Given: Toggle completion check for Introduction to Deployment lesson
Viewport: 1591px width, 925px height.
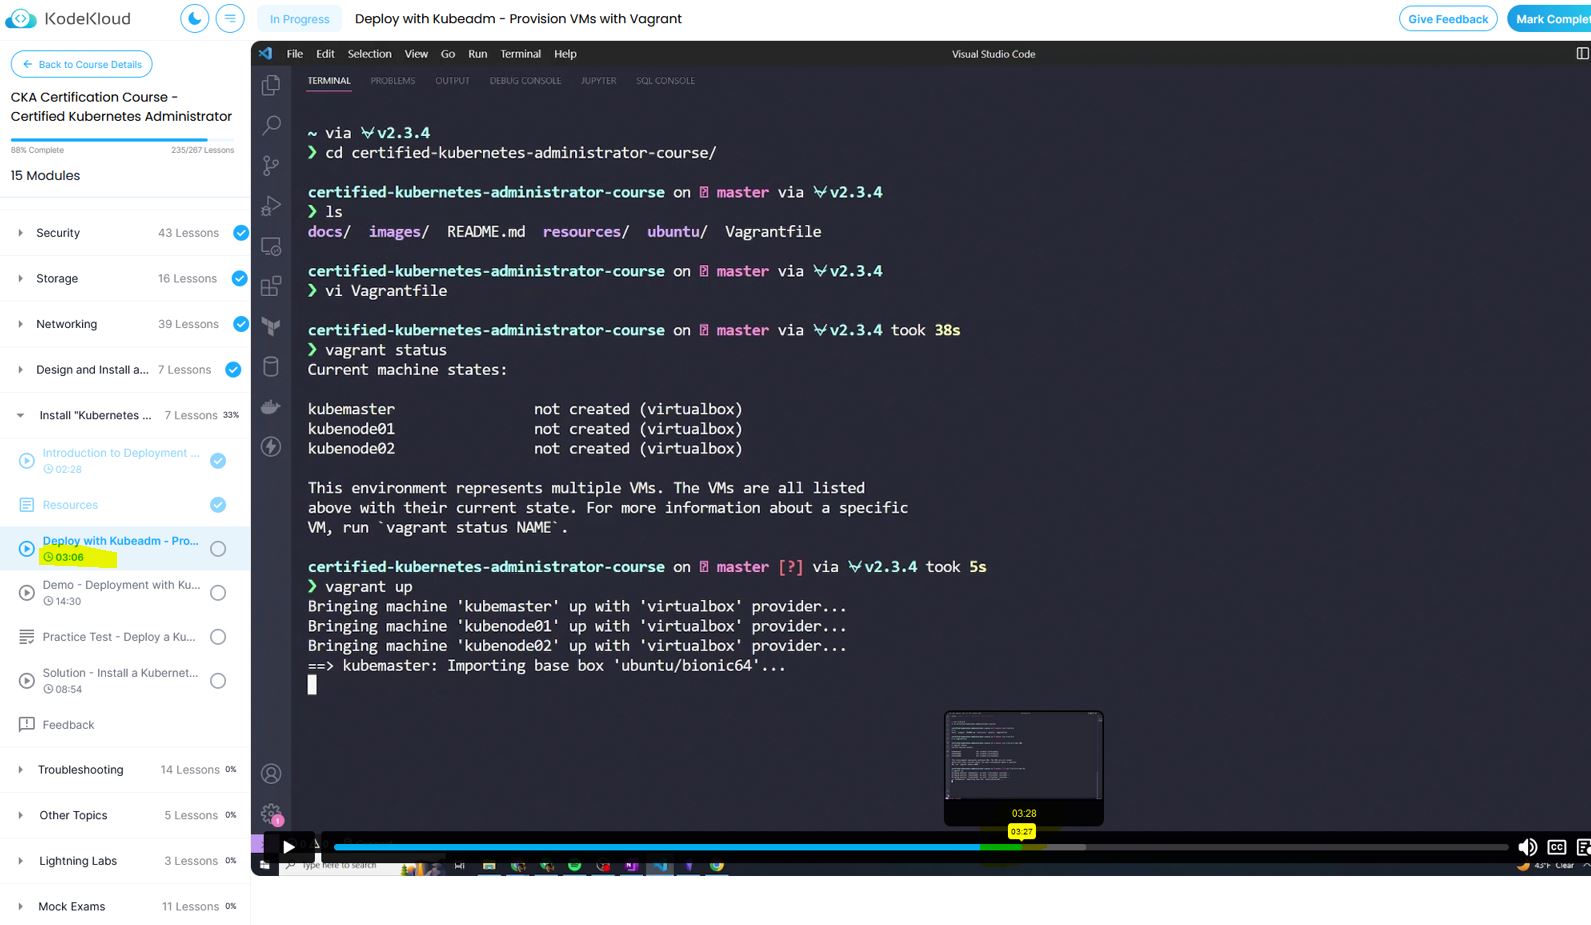Looking at the screenshot, I should (218, 461).
